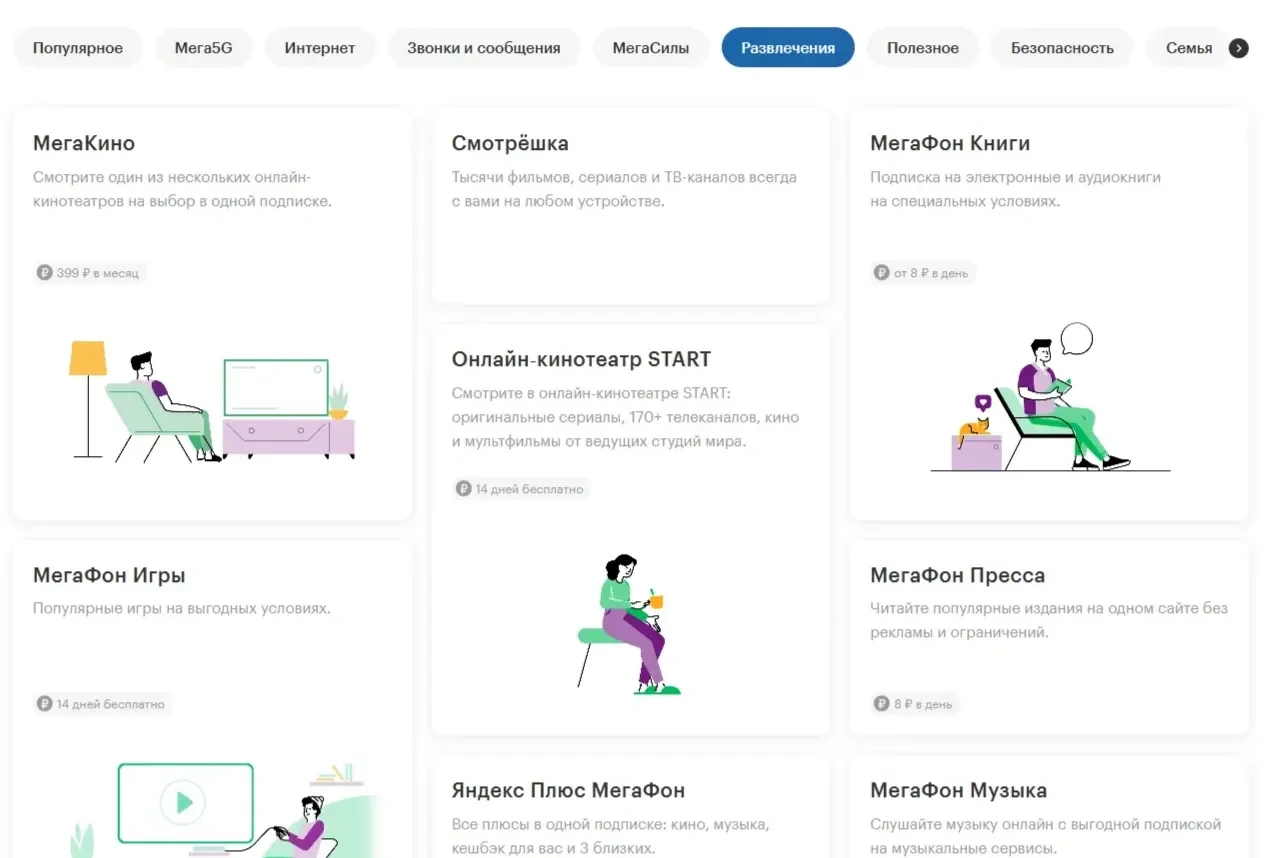Switch to the Mega5G tab
The height and width of the screenshot is (858, 1275).
(203, 48)
